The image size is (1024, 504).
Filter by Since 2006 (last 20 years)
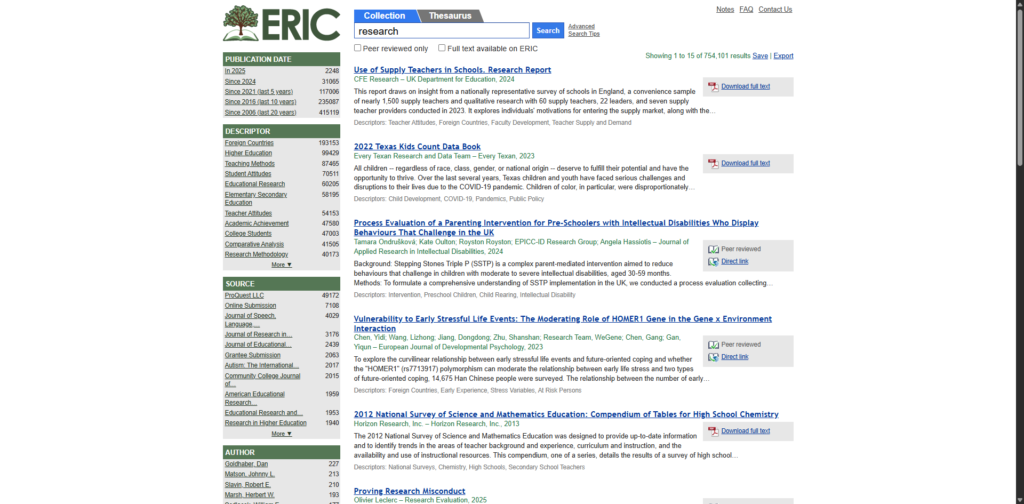click(261, 112)
